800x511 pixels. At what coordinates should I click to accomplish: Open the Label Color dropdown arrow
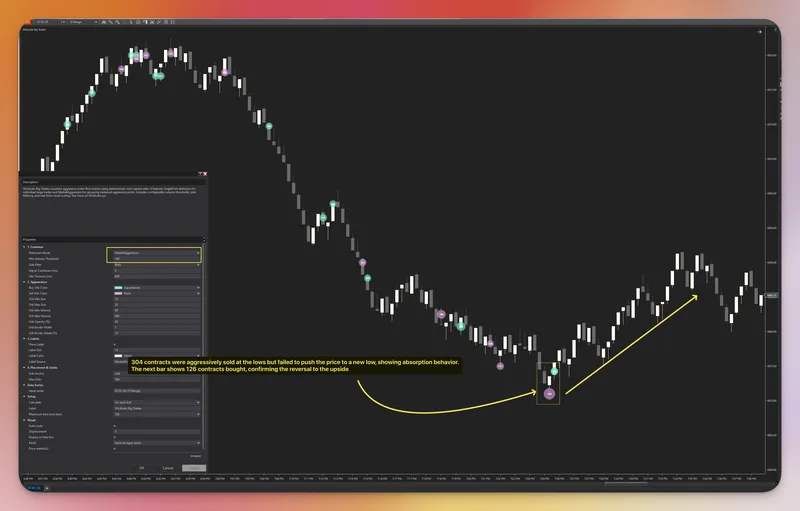pyautogui.click(x=198, y=355)
